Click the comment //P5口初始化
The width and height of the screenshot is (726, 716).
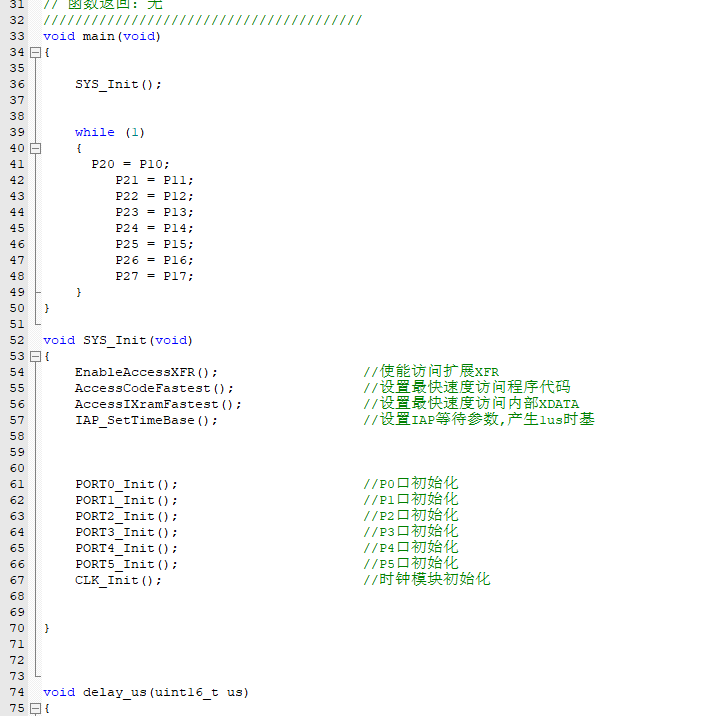(411, 564)
